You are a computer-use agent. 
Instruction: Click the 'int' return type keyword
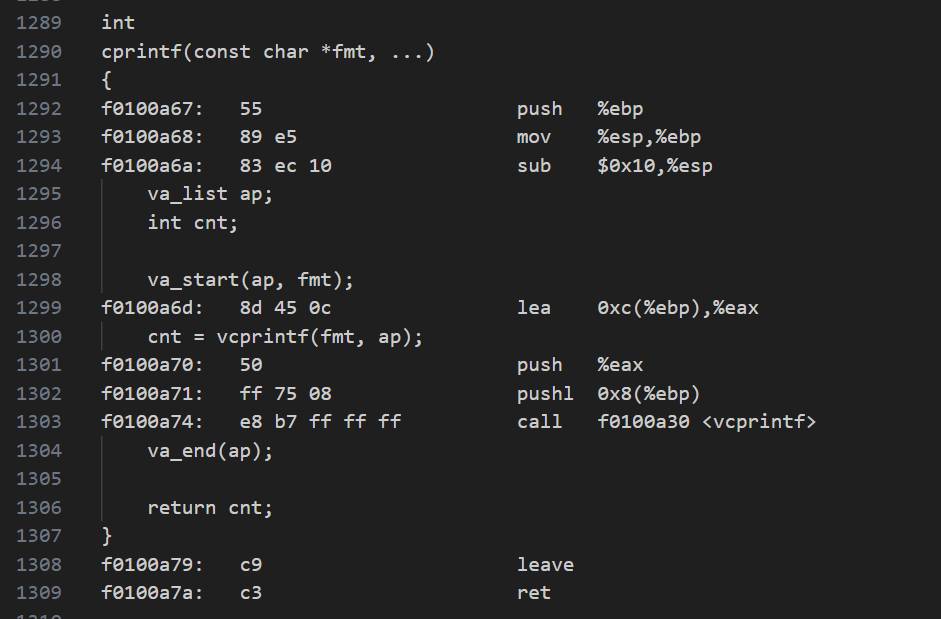[x=118, y=22]
